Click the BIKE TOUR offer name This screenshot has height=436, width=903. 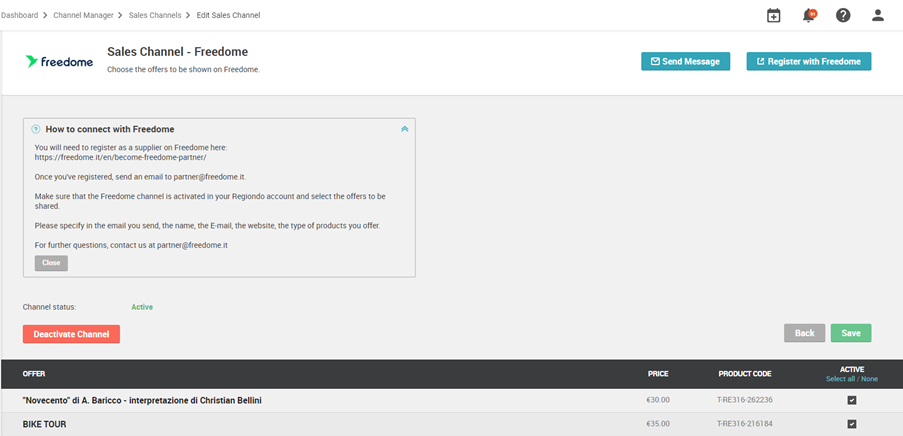click(x=44, y=424)
